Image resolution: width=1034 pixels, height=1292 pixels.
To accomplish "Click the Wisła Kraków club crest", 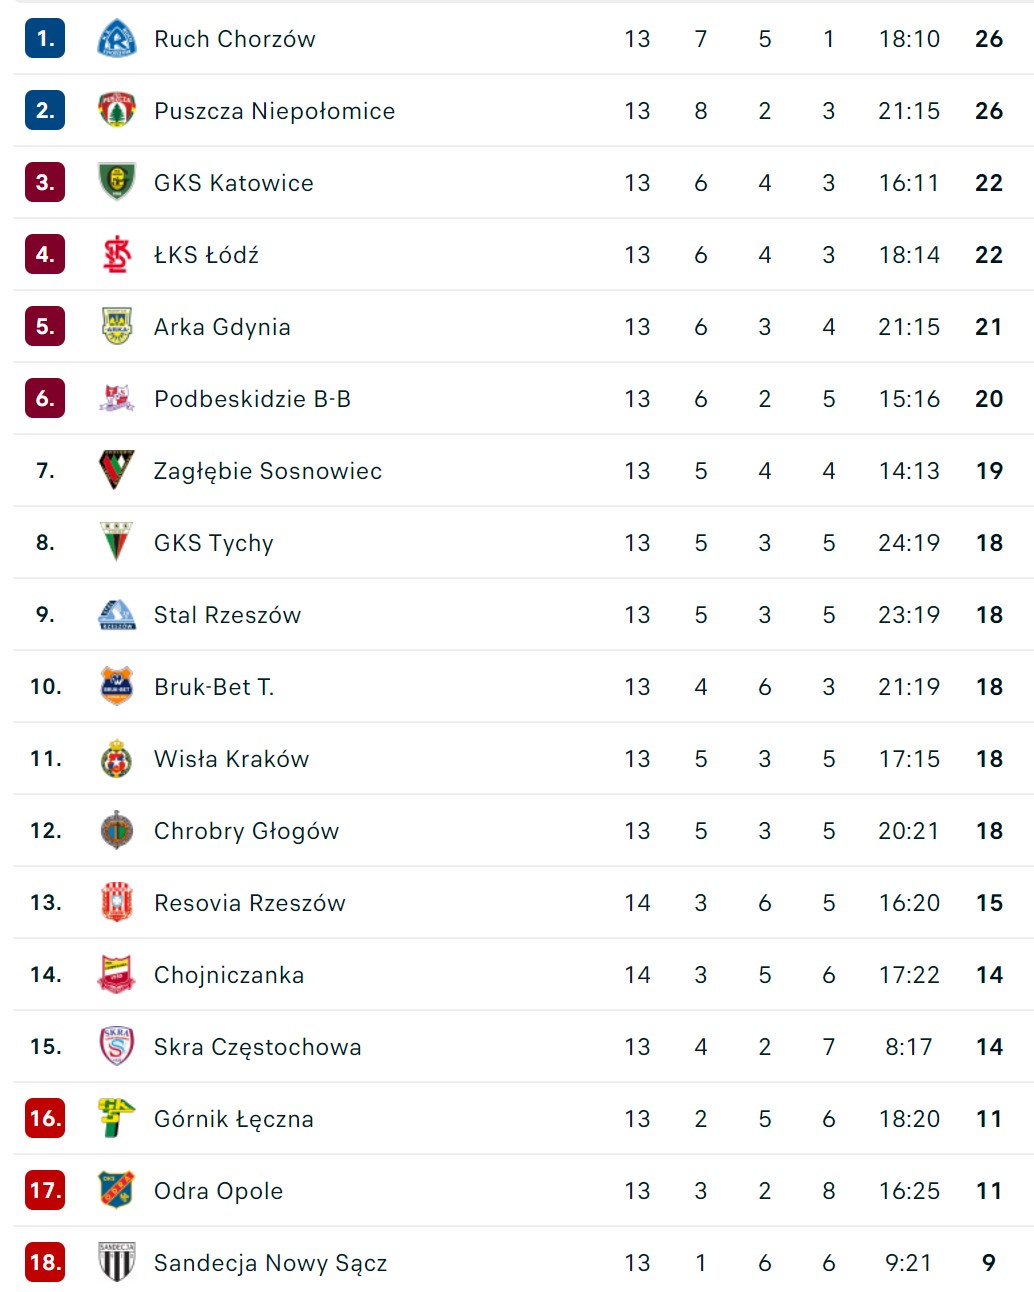I will pyautogui.click(x=117, y=759).
